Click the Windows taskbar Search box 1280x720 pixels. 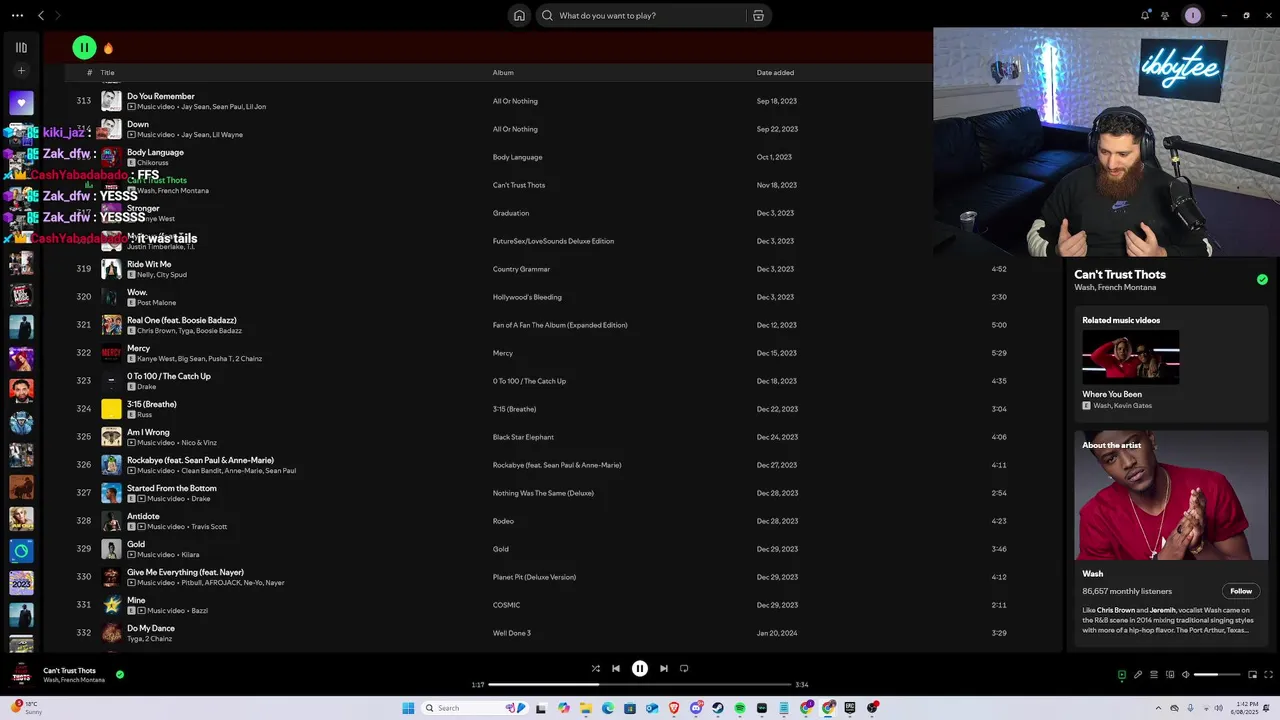(474, 708)
